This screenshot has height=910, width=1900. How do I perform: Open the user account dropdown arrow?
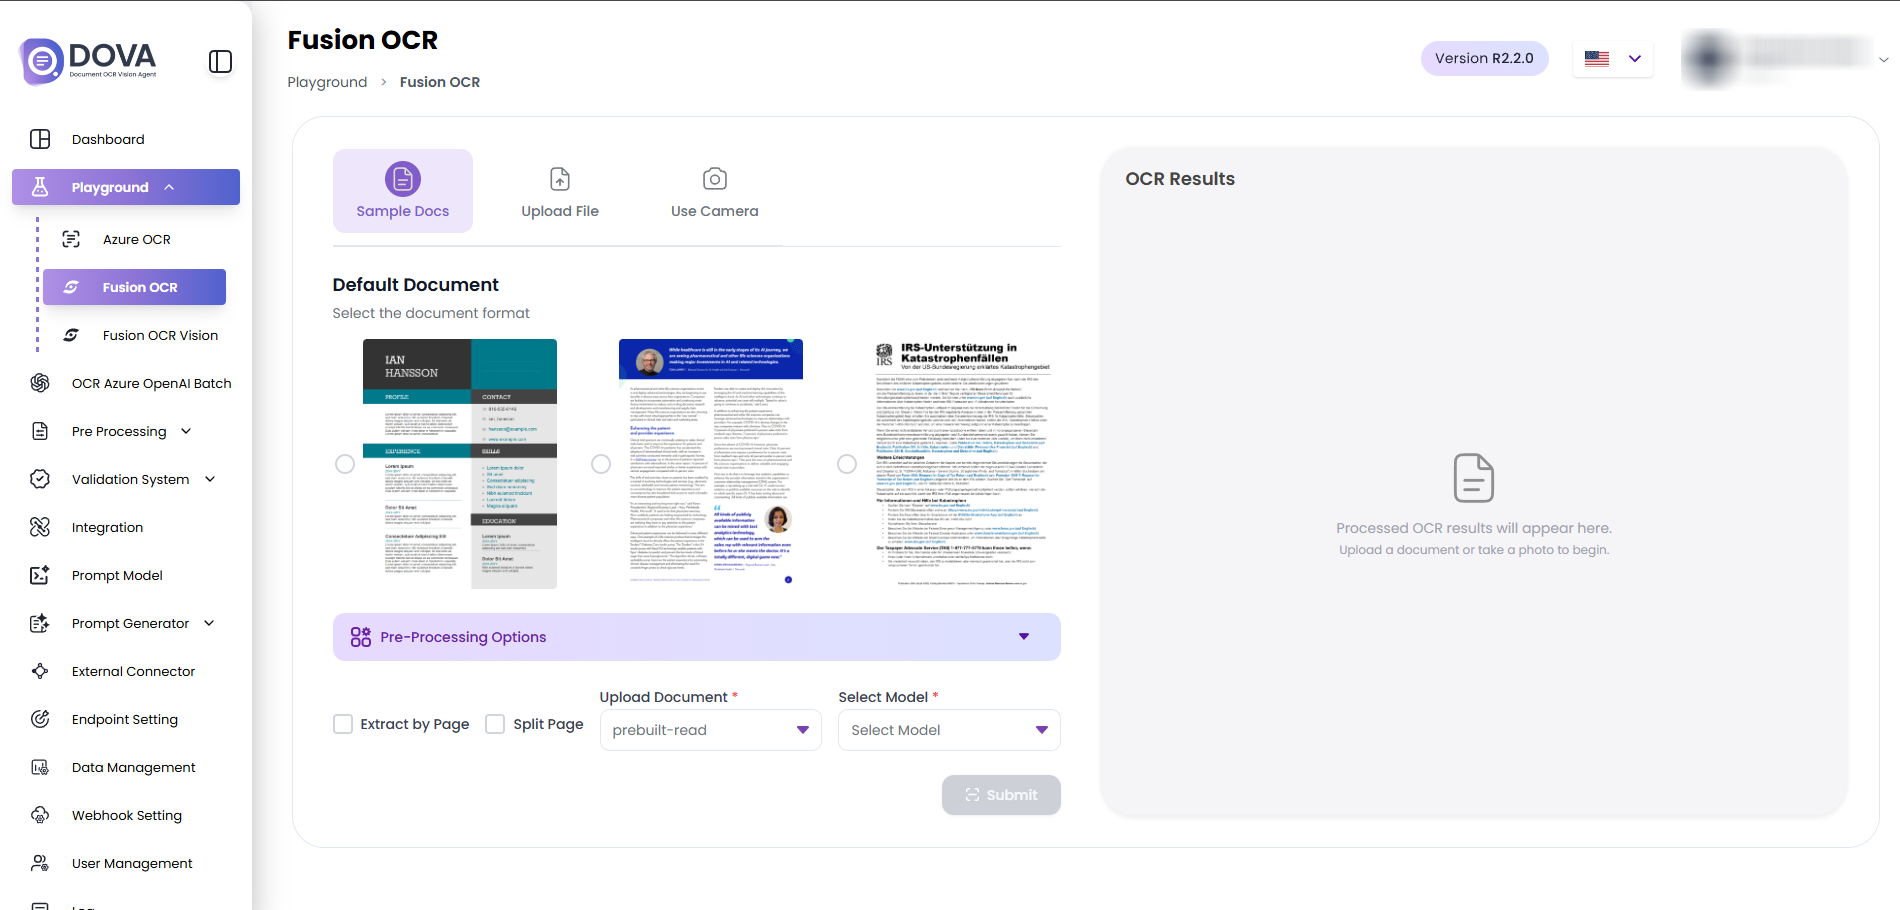tap(1884, 60)
